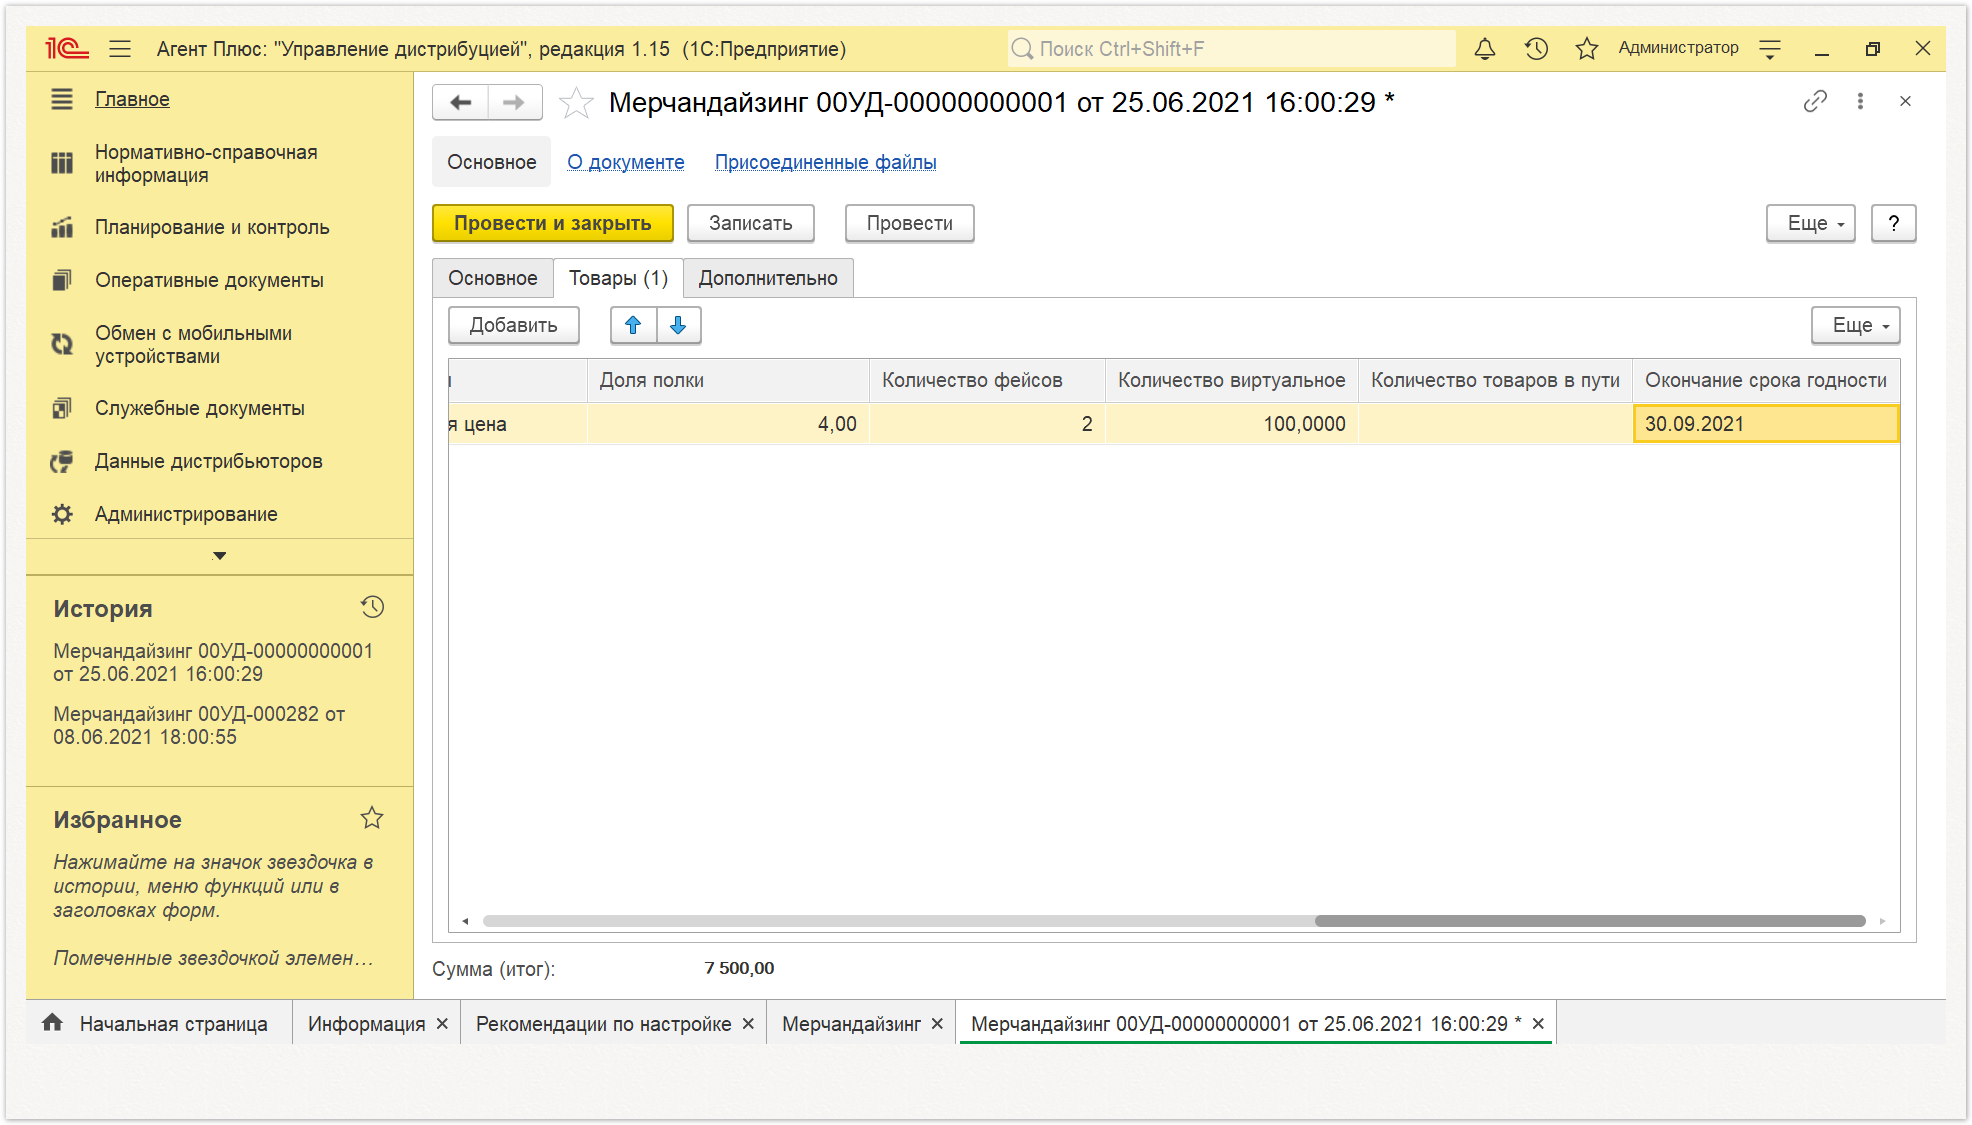The image size is (1972, 1125).
Task: Expand more sidebar sections with down arrow
Action: [220, 555]
